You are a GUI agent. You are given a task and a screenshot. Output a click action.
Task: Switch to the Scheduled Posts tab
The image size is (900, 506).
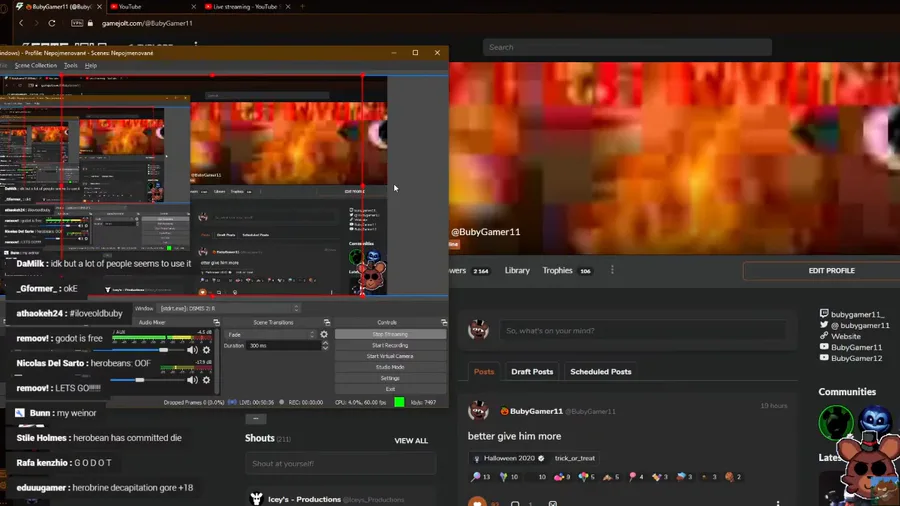(x=600, y=372)
